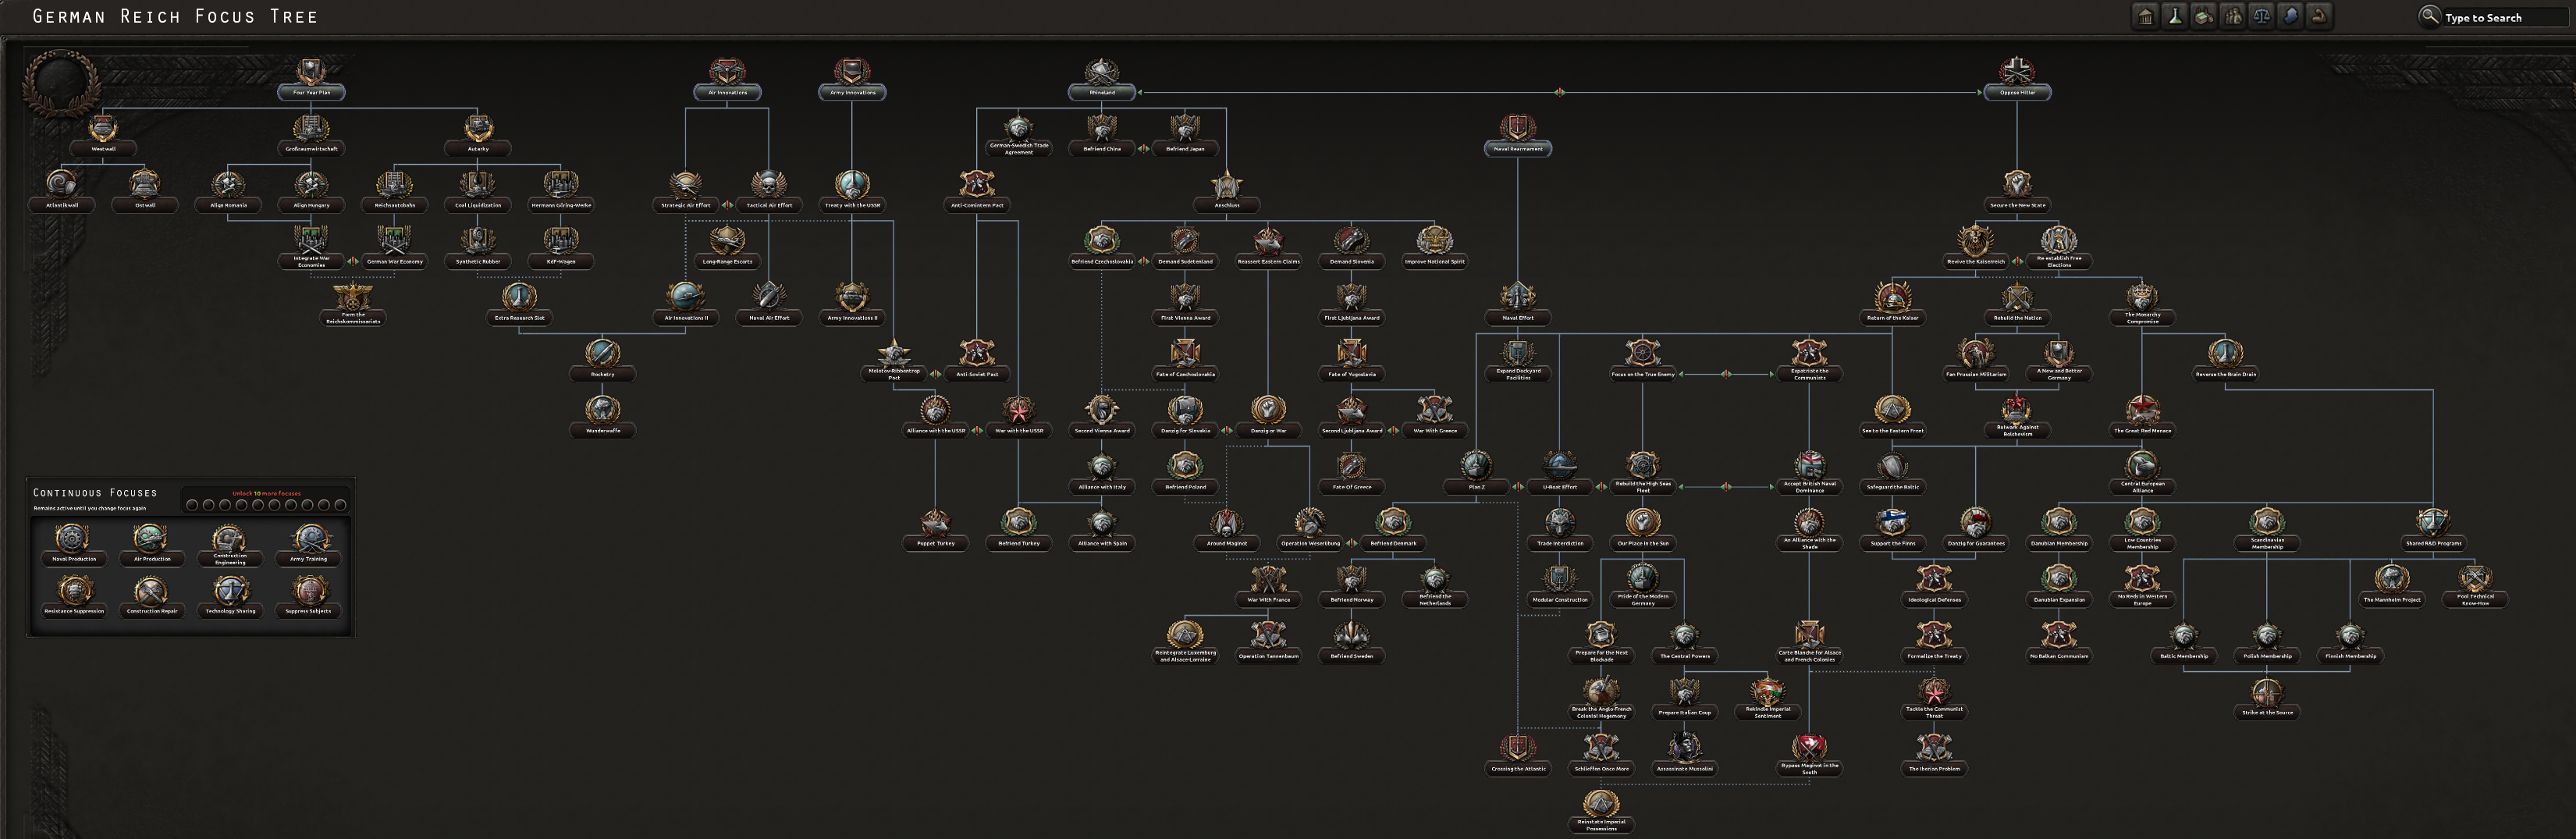
Task: Select the industry factory filter icon
Action: pyautogui.click(x=2203, y=17)
